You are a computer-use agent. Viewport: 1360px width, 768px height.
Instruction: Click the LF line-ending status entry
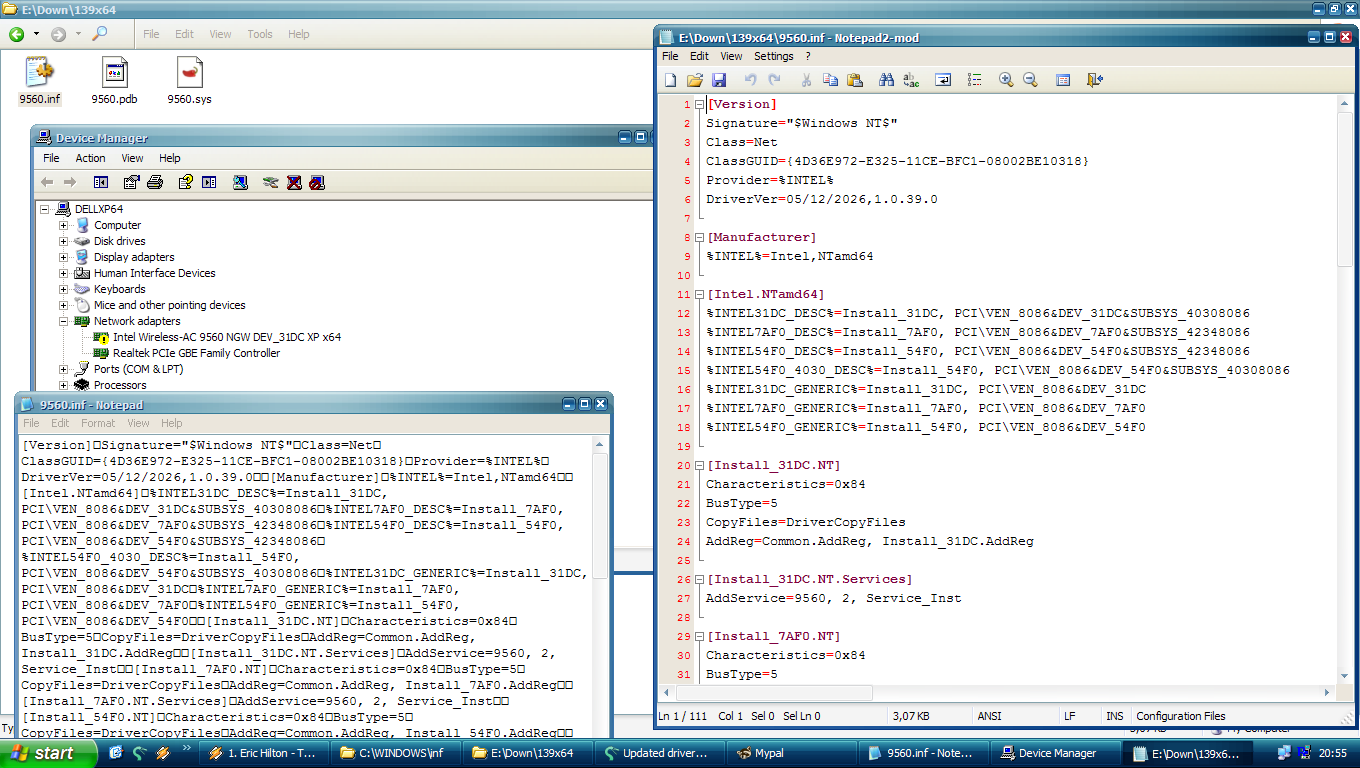coord(1069,716)
